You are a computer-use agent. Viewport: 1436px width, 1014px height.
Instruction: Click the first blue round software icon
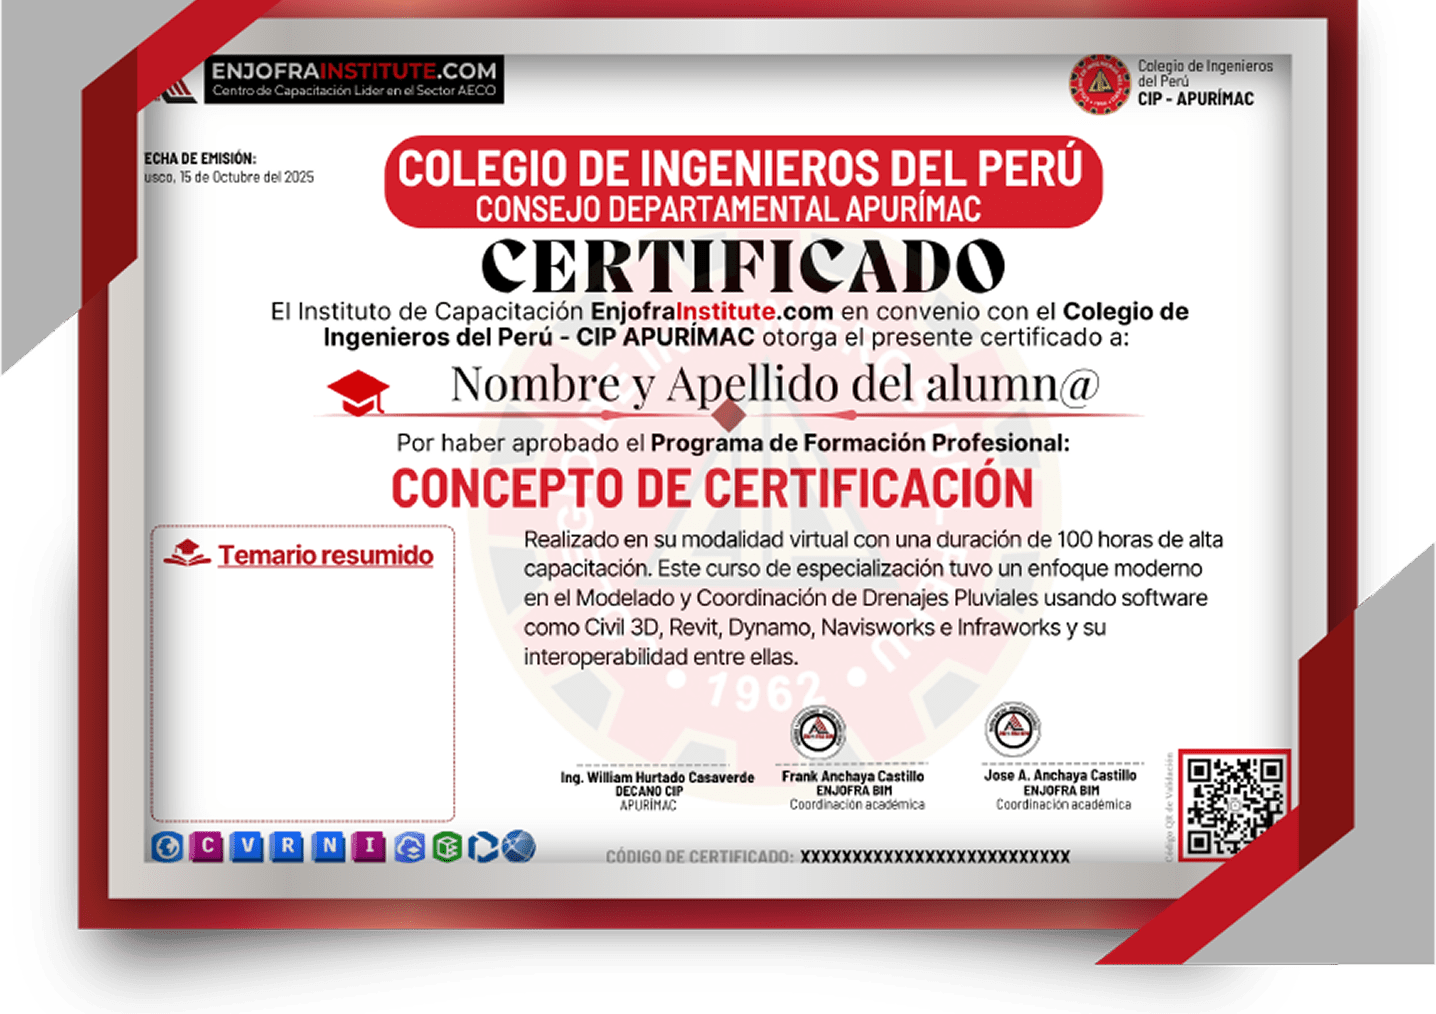click(167, 847)
